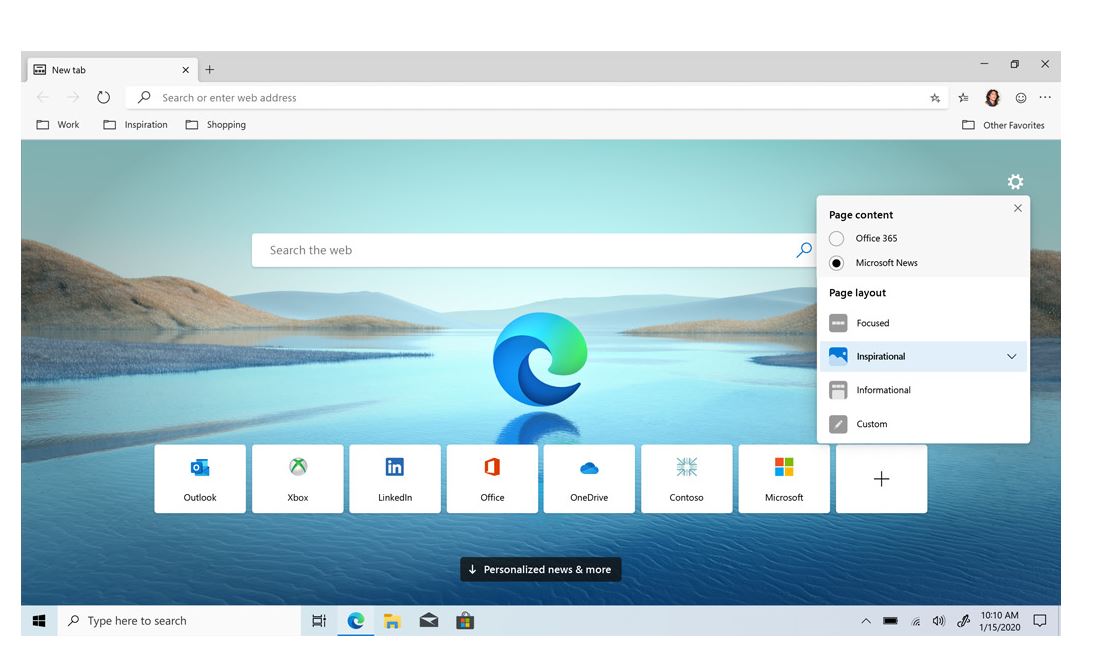Open the volume speaker icon
Viewport: 1098px width, 665px height.
click(939, 621)
